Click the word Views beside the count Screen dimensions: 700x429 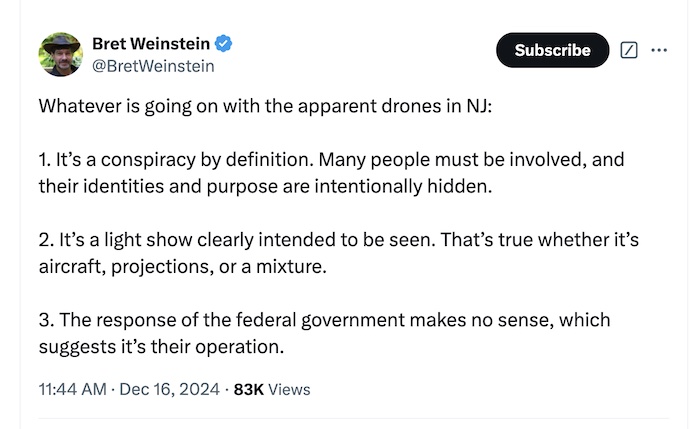pyautogui.click(x=290, y=389)
